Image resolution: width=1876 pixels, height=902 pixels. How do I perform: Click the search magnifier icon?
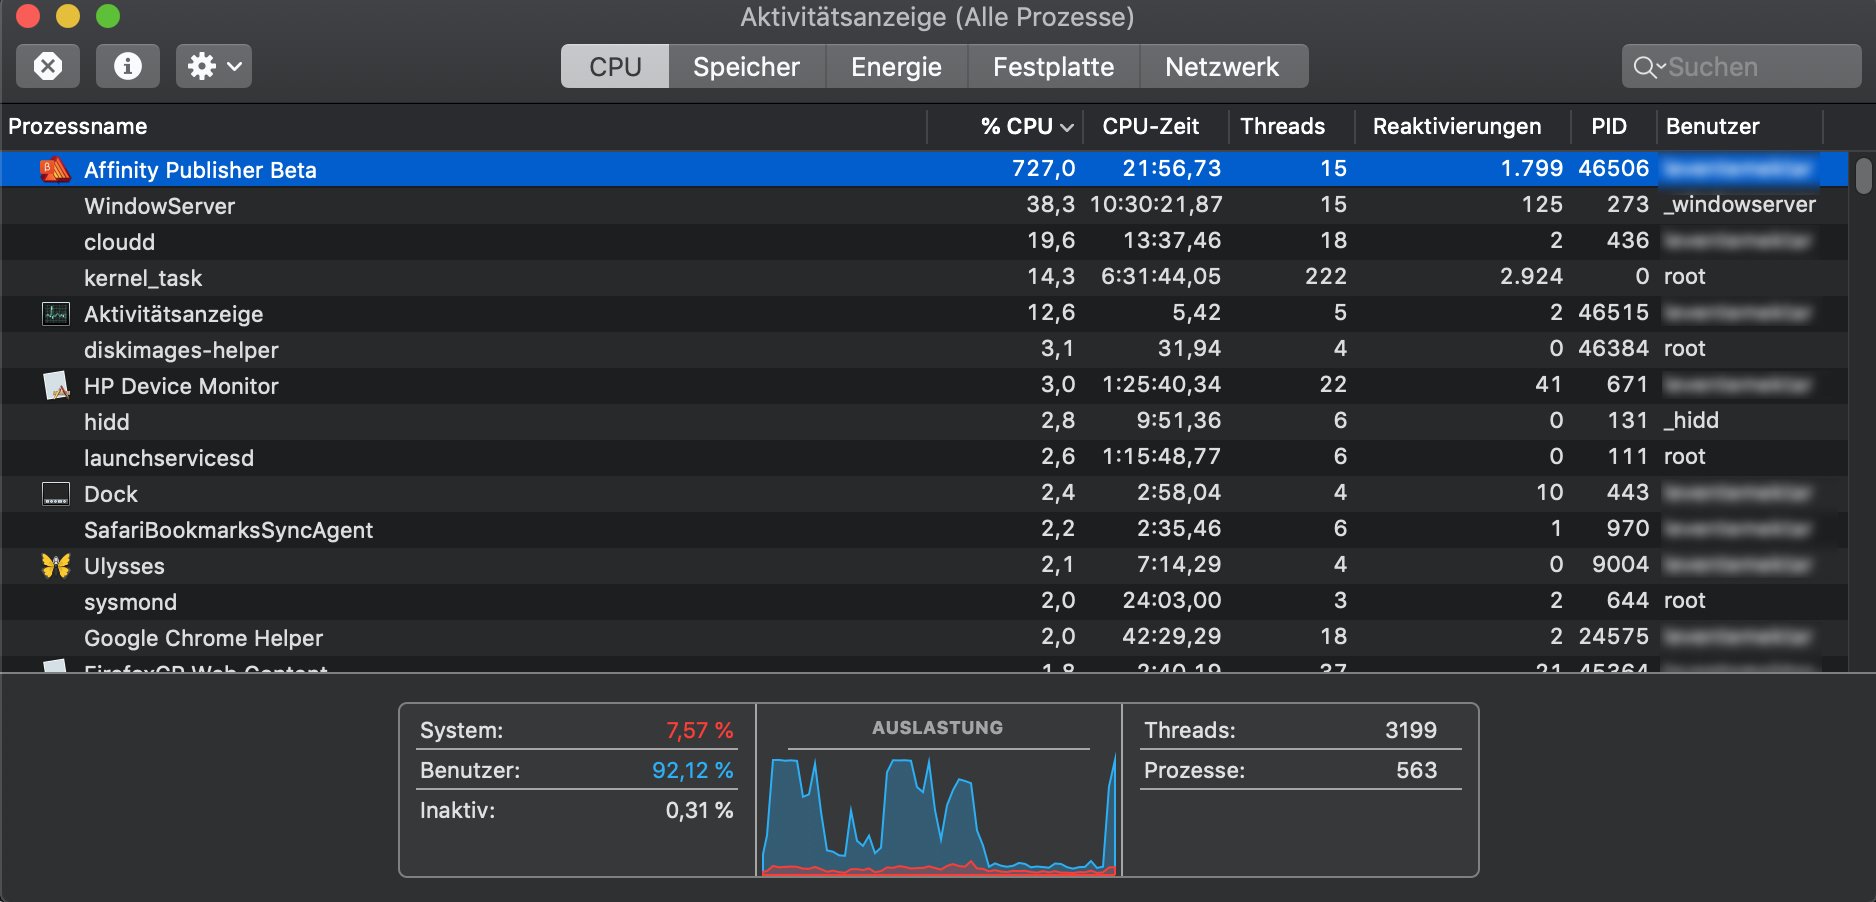[1645, 67]
